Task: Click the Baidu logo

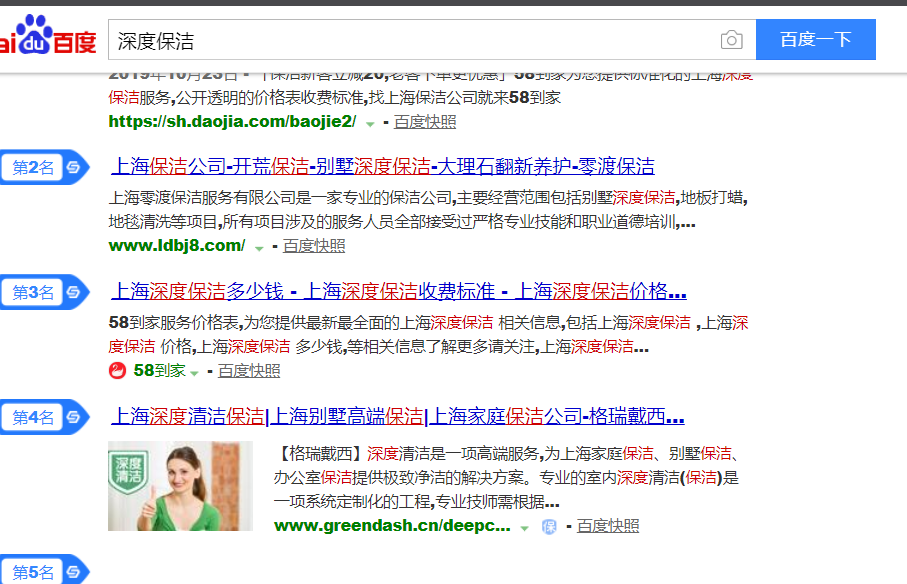Action: (x=47, y=36)
